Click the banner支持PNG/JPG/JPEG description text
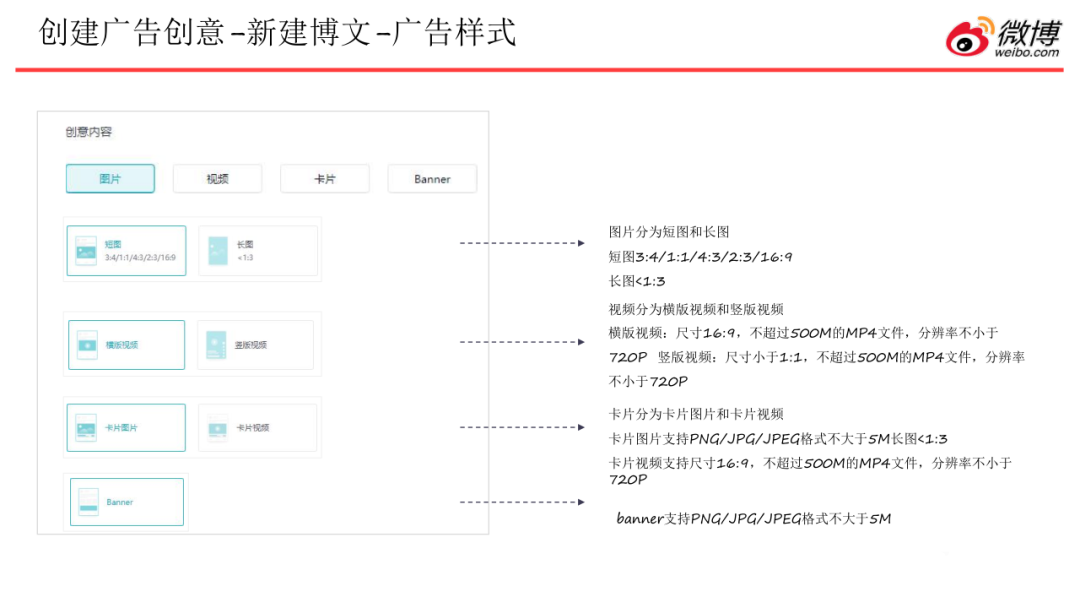 tap(753, 518)
